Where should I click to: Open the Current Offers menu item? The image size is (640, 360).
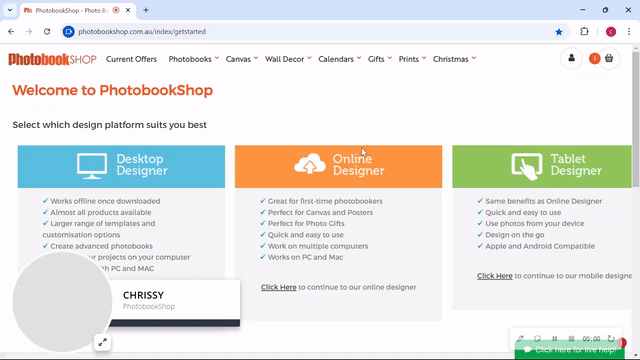point(131,59)
